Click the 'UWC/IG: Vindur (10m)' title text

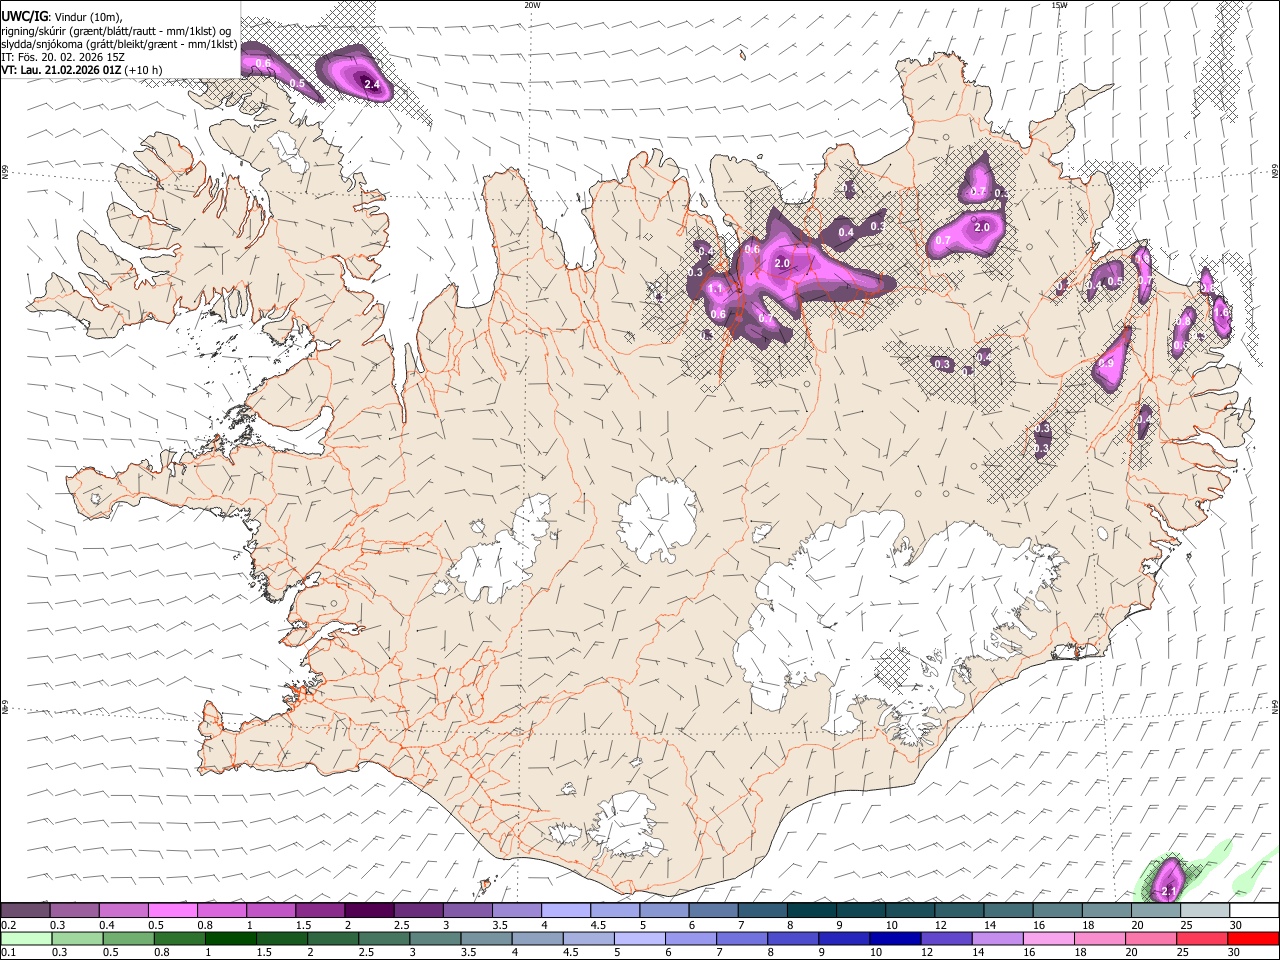pos(61,16)
